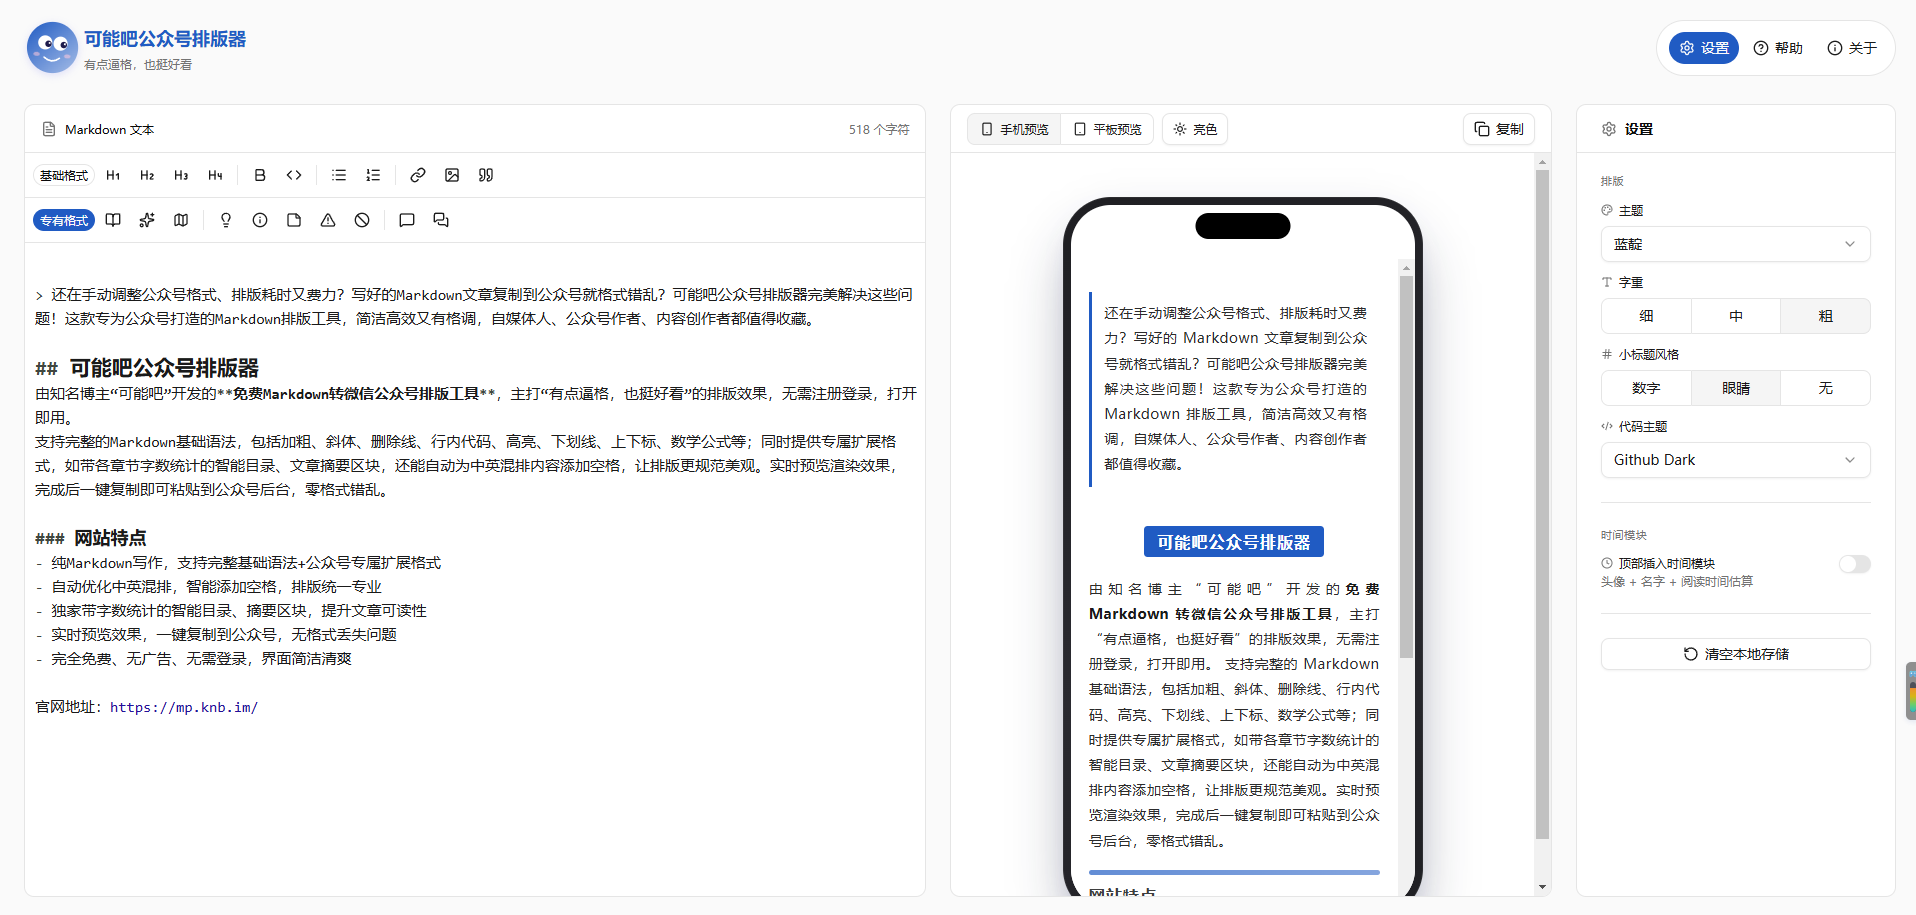Screen dimensions: 1916x915
Task: Click the blue 可能吧公众号排版器 heading in phone preview
Action: point(1234,542)
